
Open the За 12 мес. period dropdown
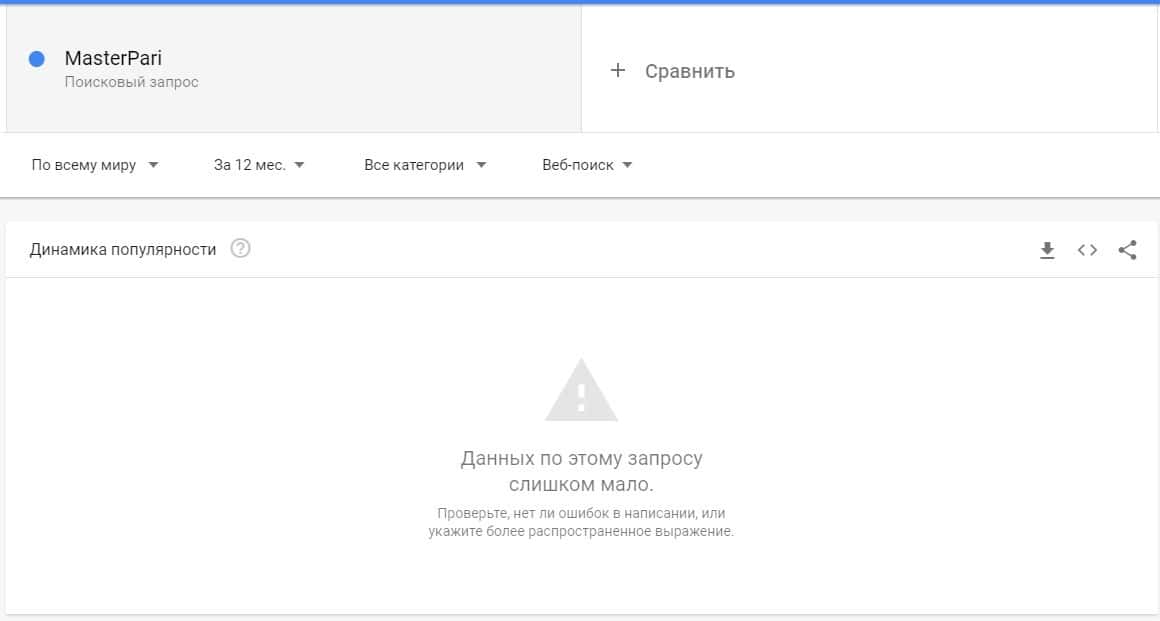click(x=259, y=165)
